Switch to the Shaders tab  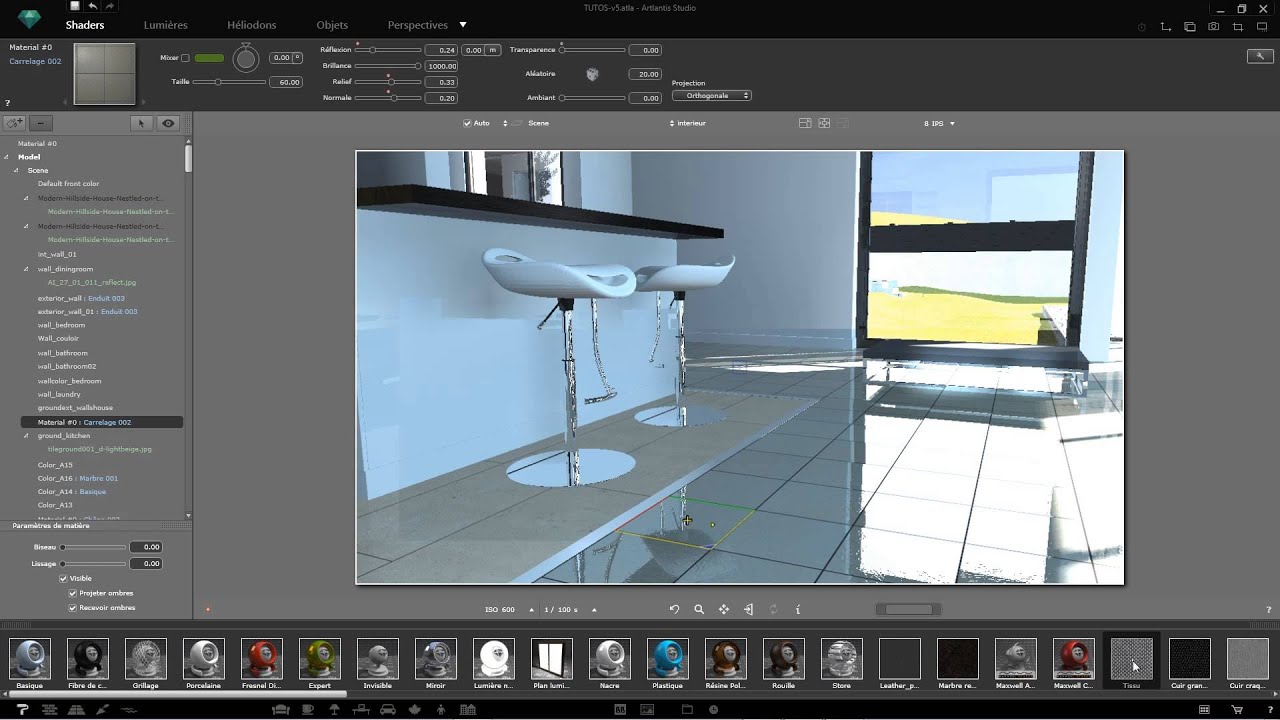(x=85, y=24)
